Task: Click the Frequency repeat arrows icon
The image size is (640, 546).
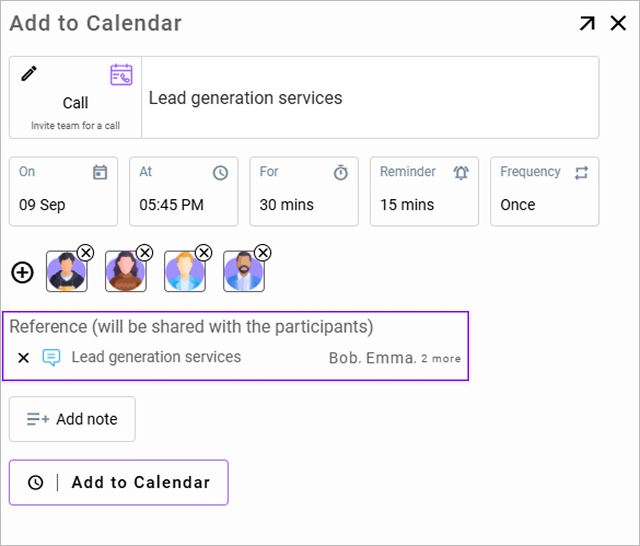Action: click(581, 173)
